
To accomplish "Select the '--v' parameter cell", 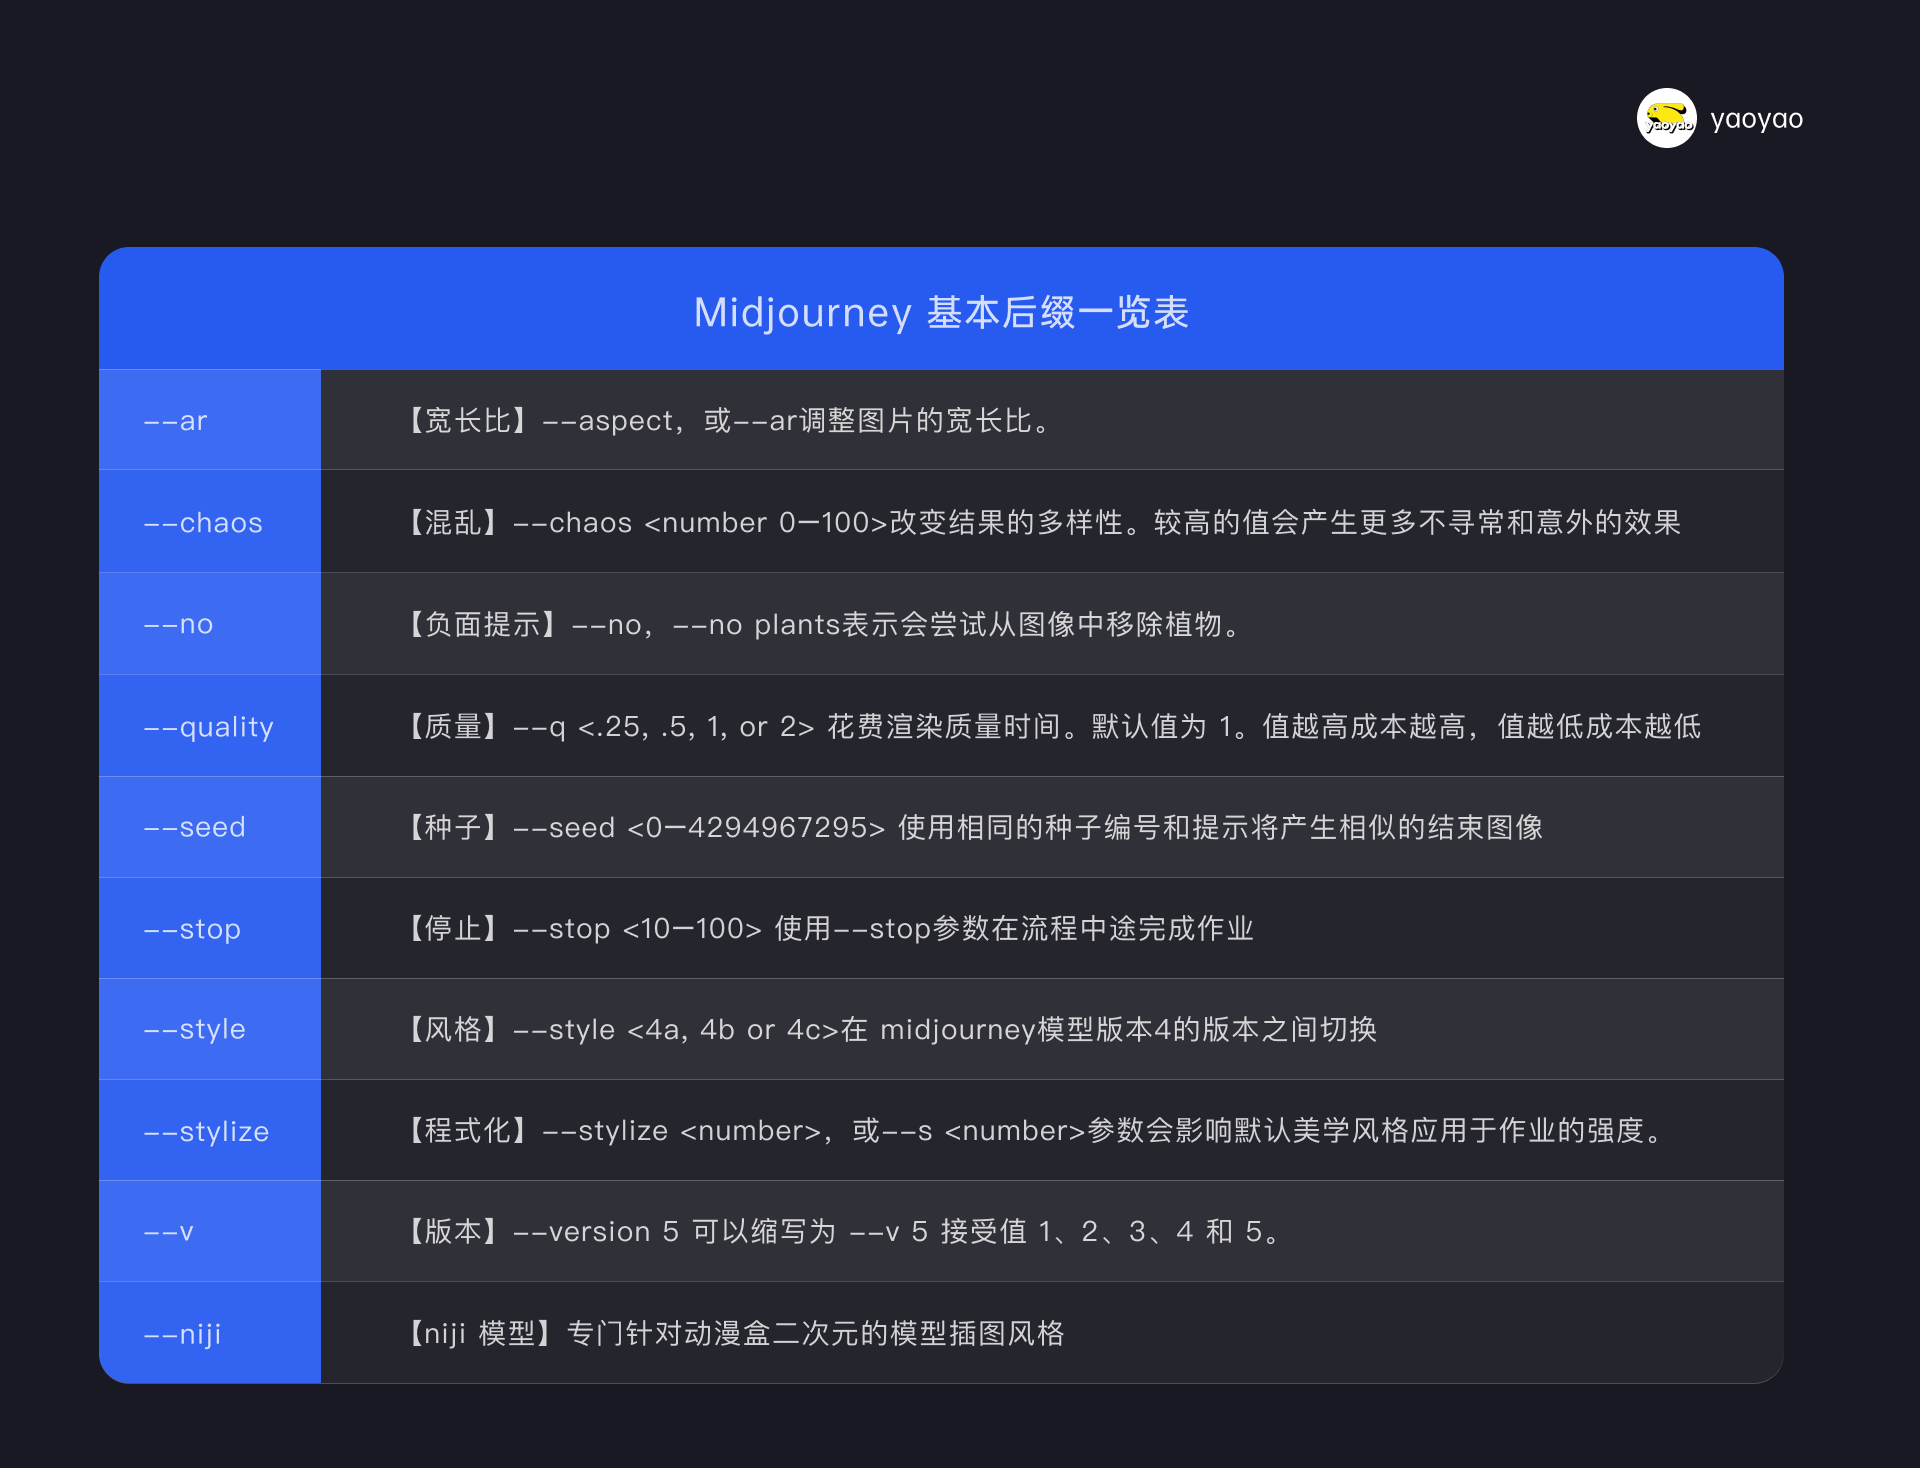I will [x=210, y=1231].
